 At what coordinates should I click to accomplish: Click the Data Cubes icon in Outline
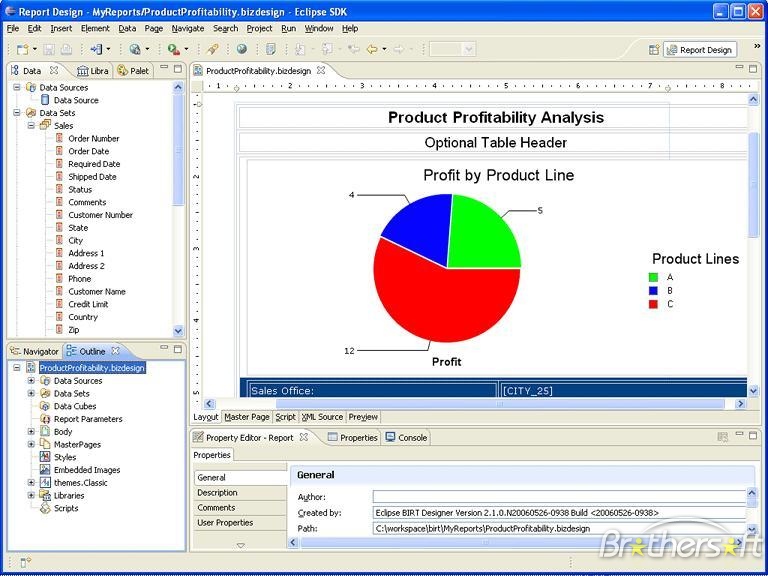point(45,406)
